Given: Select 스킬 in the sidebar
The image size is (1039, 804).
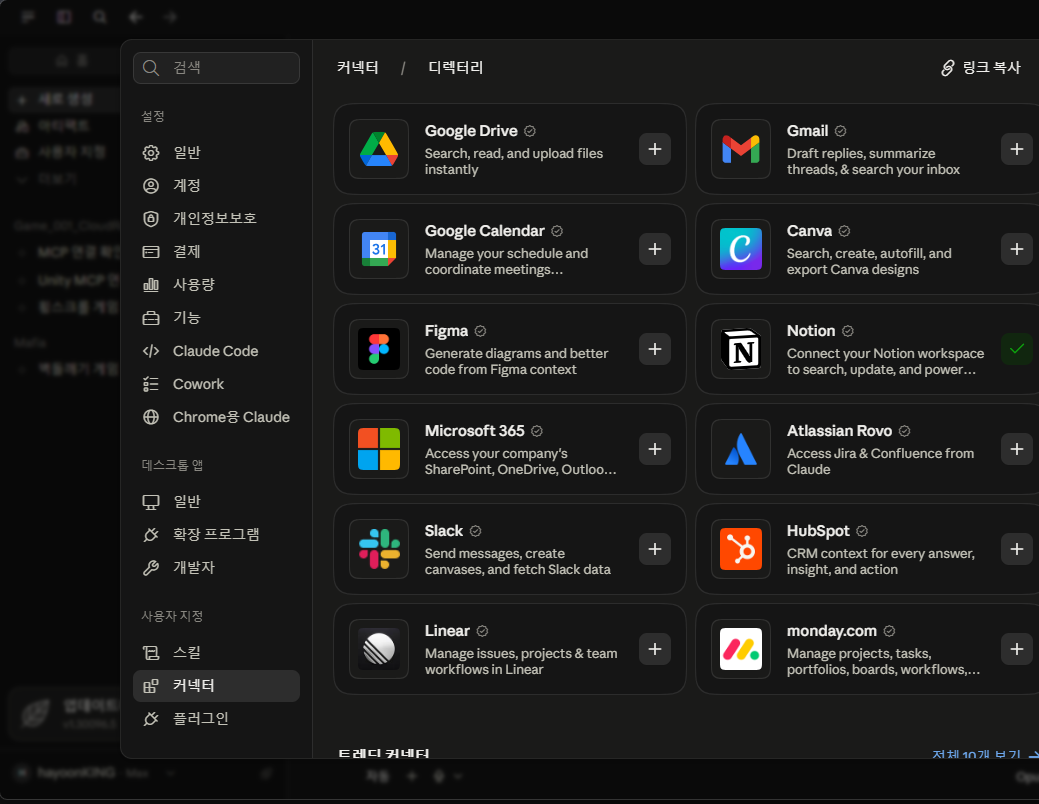Looking at the screenshot, I should (x=216, y=652).
